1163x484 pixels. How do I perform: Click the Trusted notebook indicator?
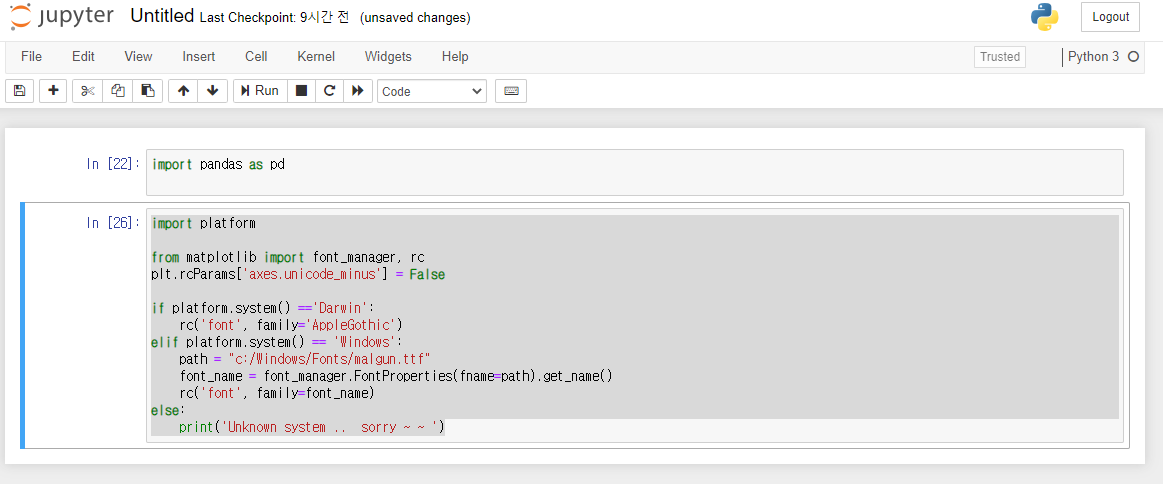[1000, 56]
